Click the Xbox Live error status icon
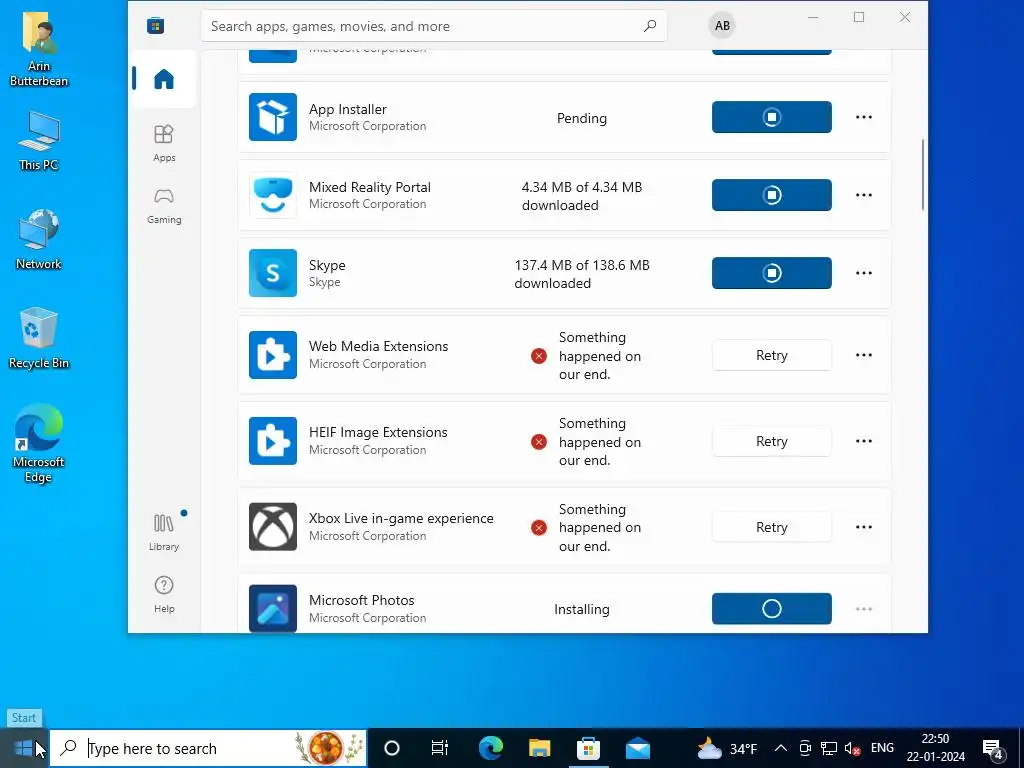This screenshot has width=1024, height=768. [538, 528]
